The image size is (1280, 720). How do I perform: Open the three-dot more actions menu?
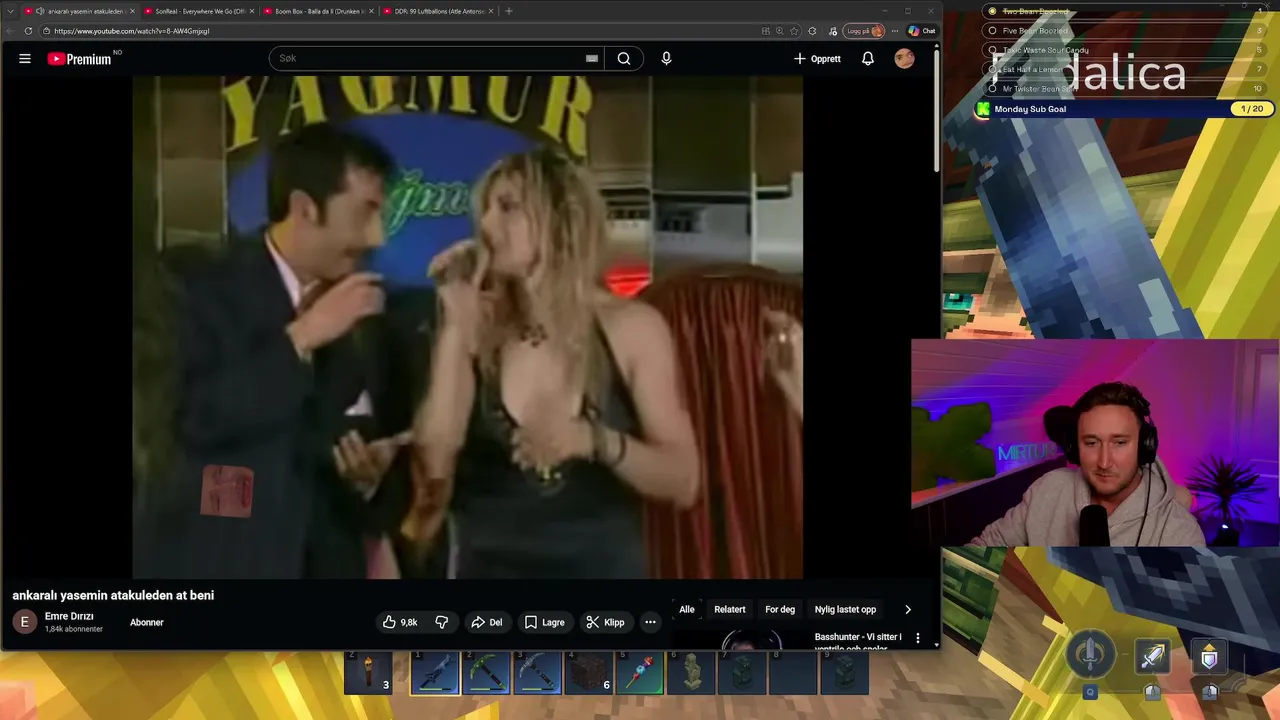[x=650, y=622]
